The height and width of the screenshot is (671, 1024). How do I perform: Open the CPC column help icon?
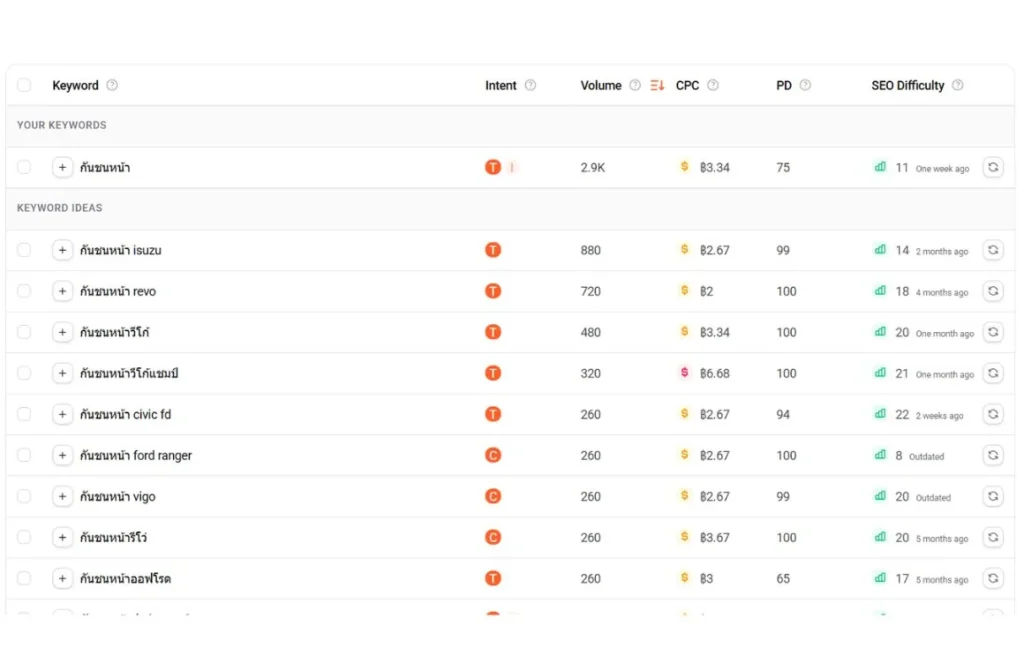[713, 86]
